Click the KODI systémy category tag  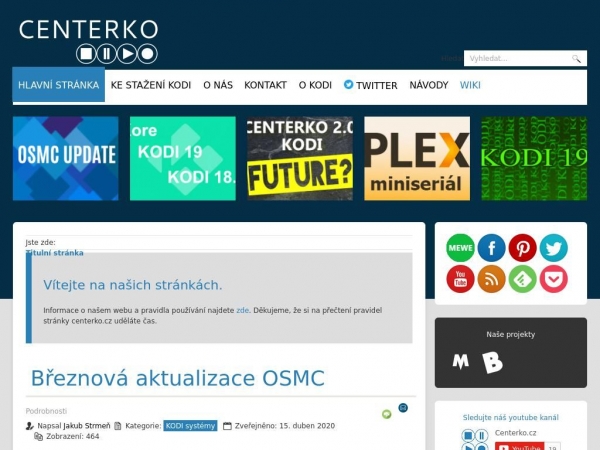tap(190, 426)
